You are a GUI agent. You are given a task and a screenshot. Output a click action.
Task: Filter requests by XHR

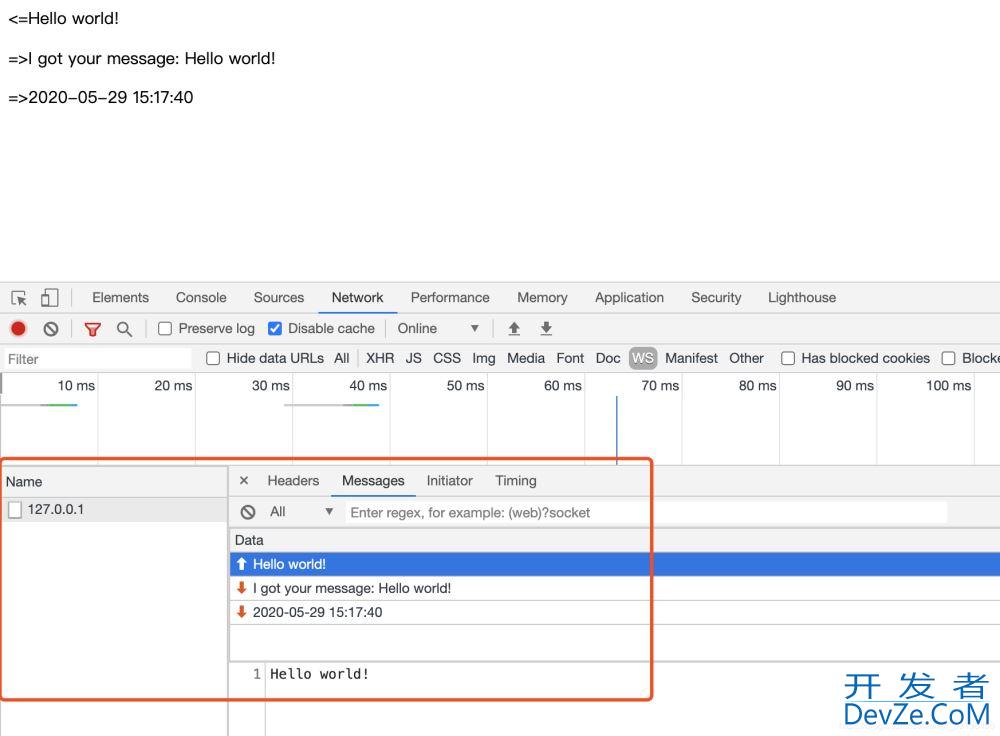click(x=380, y=358)
